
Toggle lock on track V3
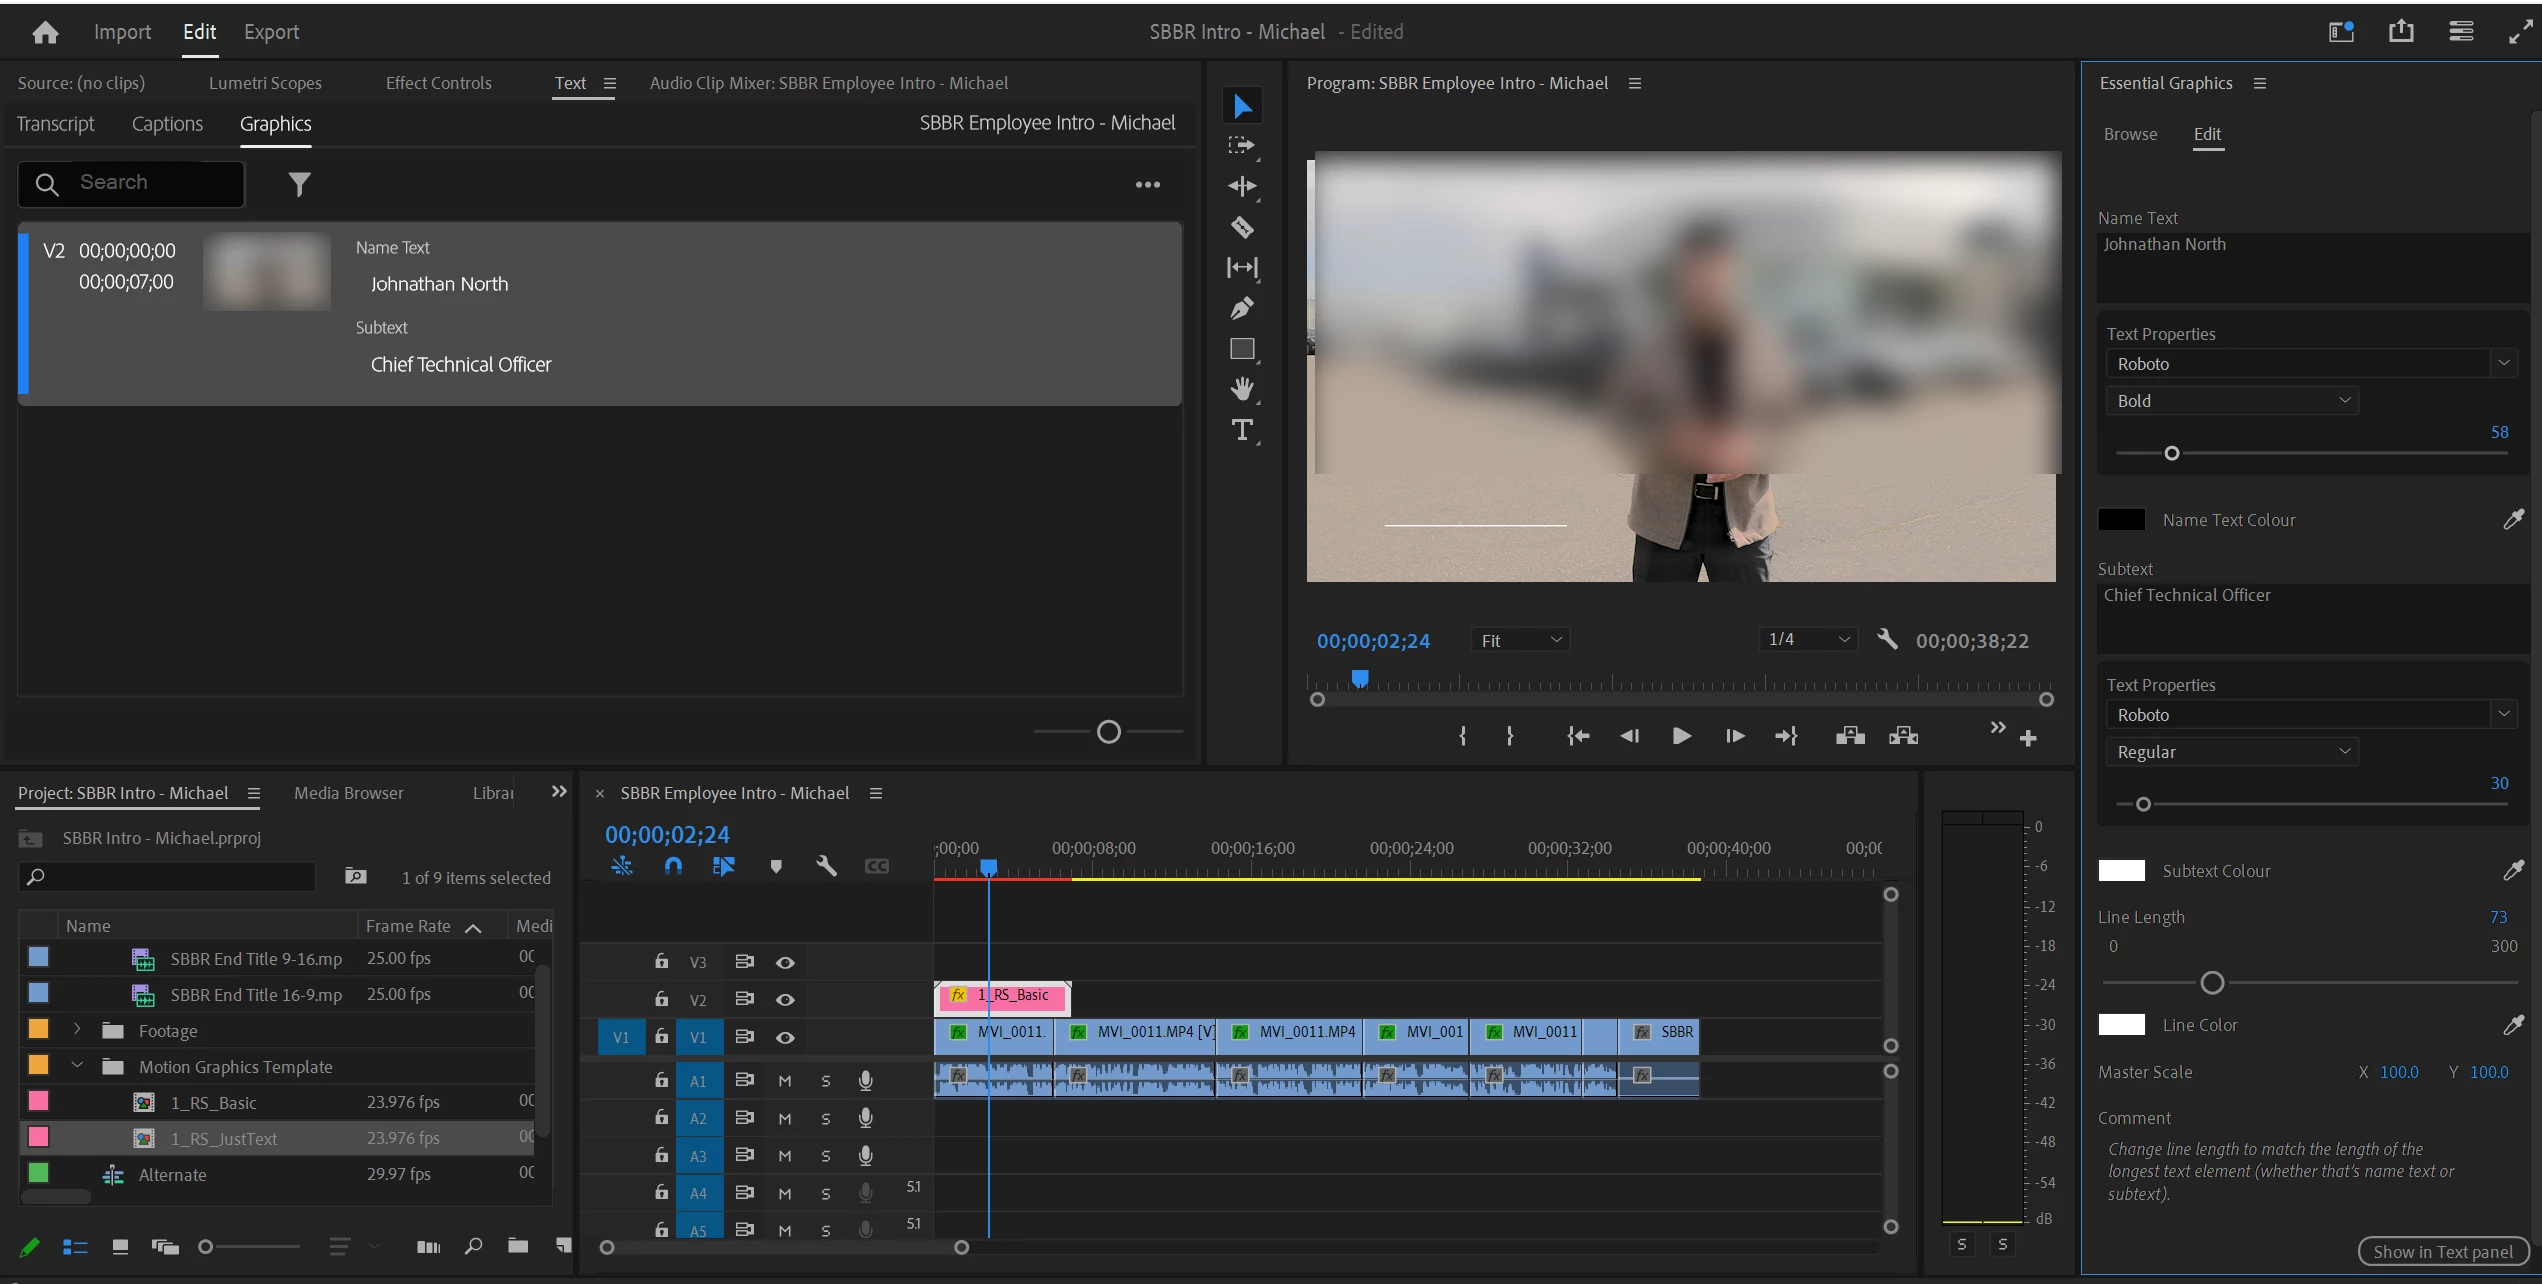coord(661,962)
